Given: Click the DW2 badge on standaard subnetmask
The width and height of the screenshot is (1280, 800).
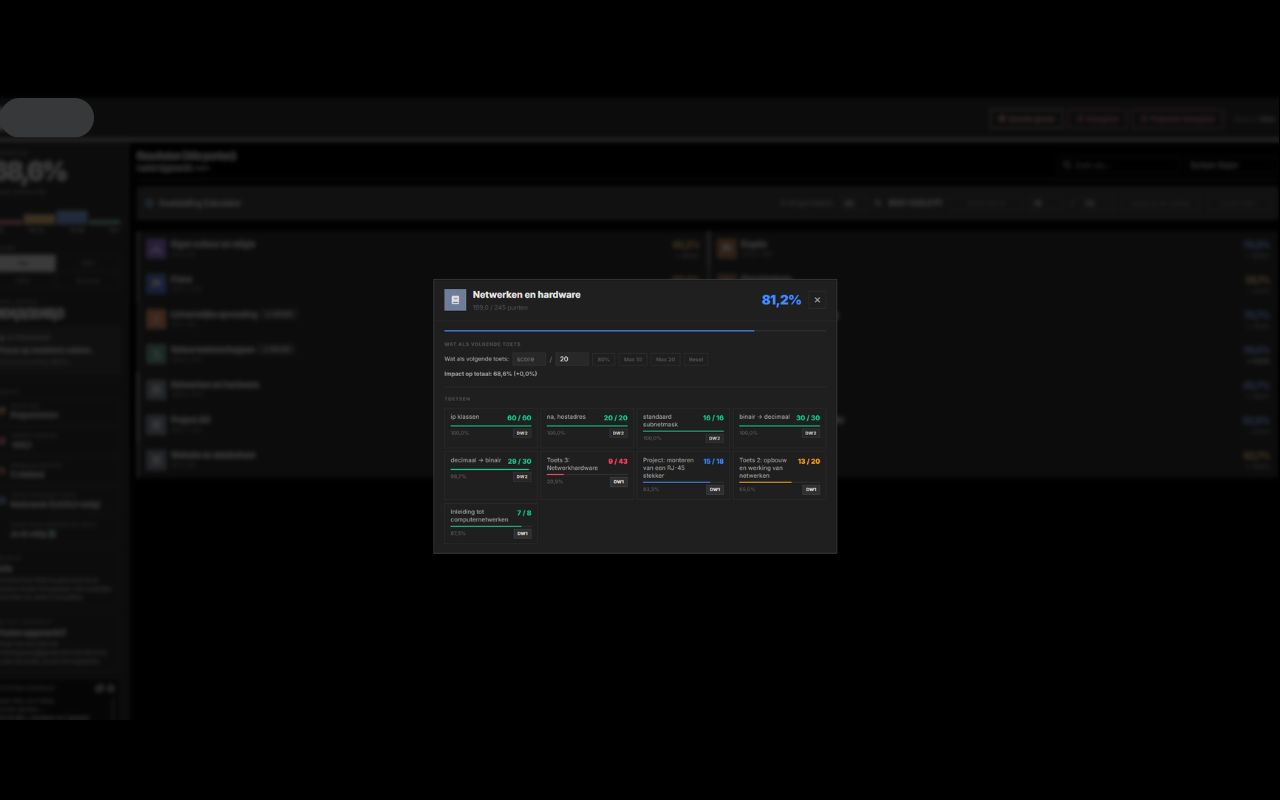Looking at the screenshot, I should coord(714,438).
